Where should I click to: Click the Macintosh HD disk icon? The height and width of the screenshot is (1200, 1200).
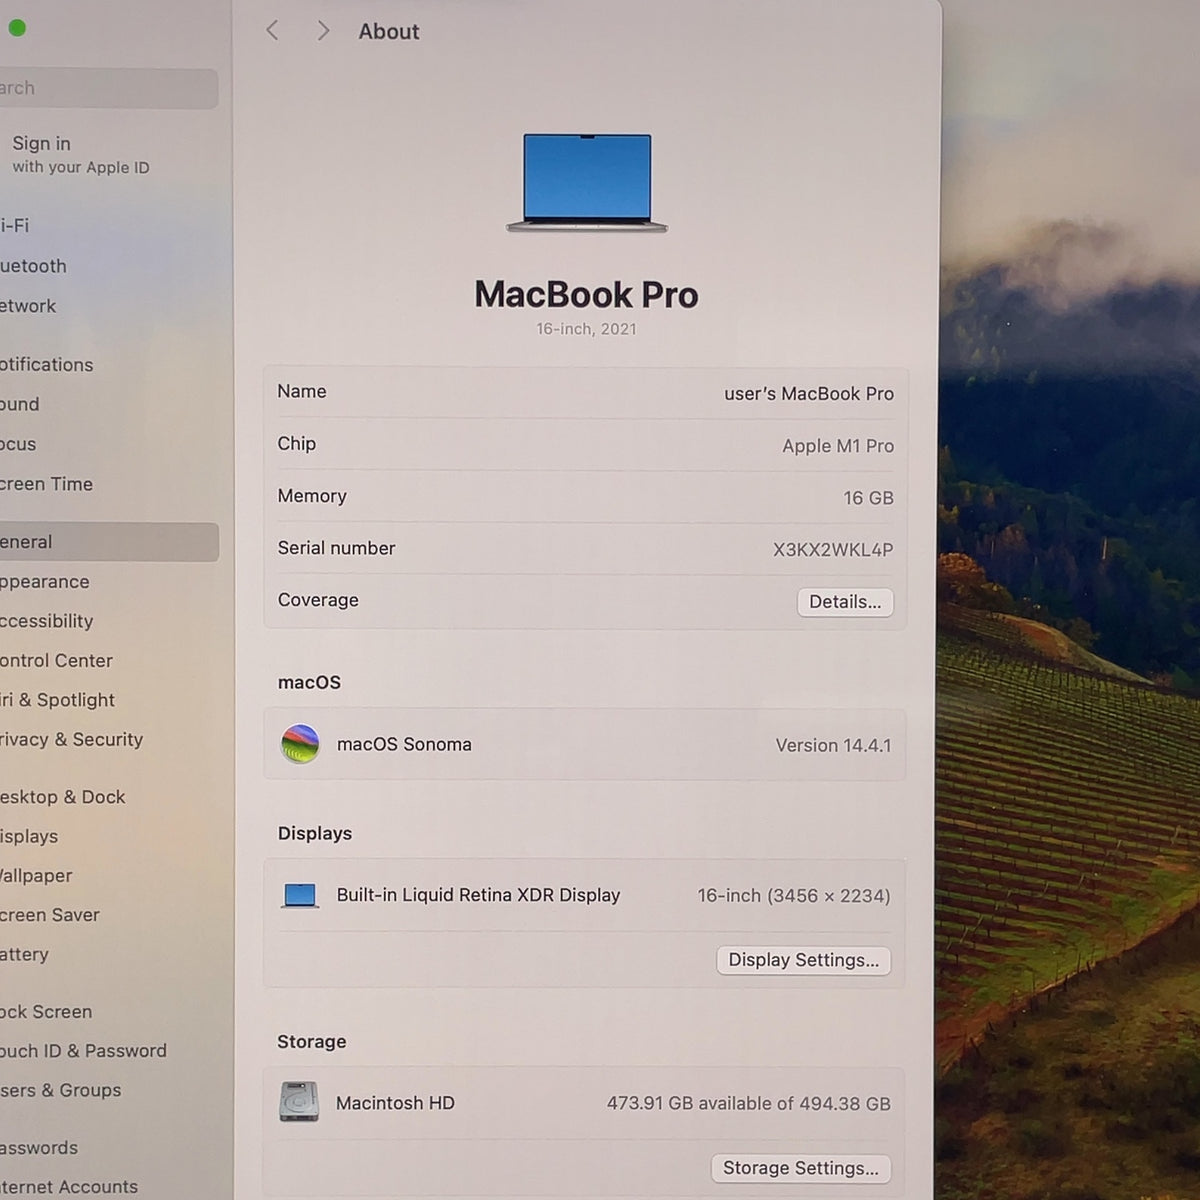(x=299, y=1102)
